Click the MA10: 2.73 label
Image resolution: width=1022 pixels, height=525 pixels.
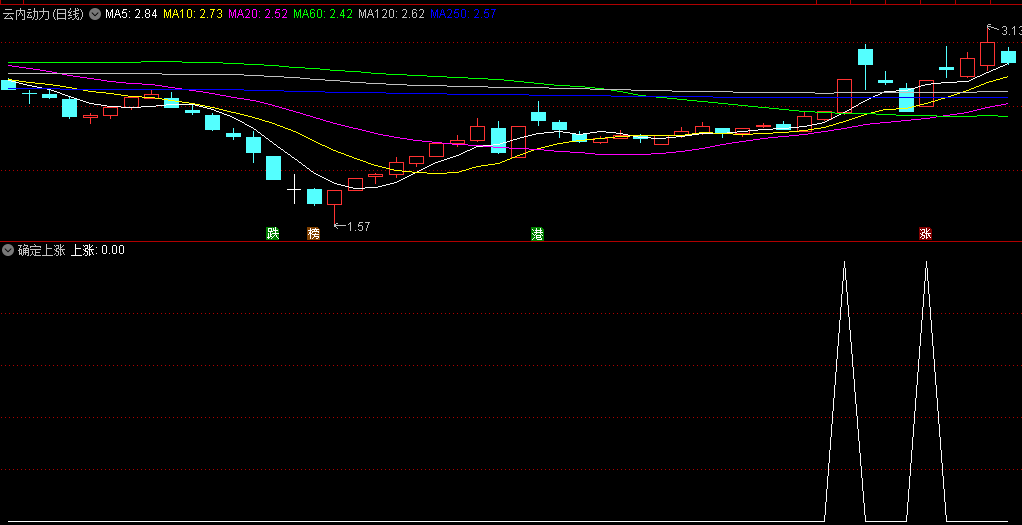click(x=193, y=14)
